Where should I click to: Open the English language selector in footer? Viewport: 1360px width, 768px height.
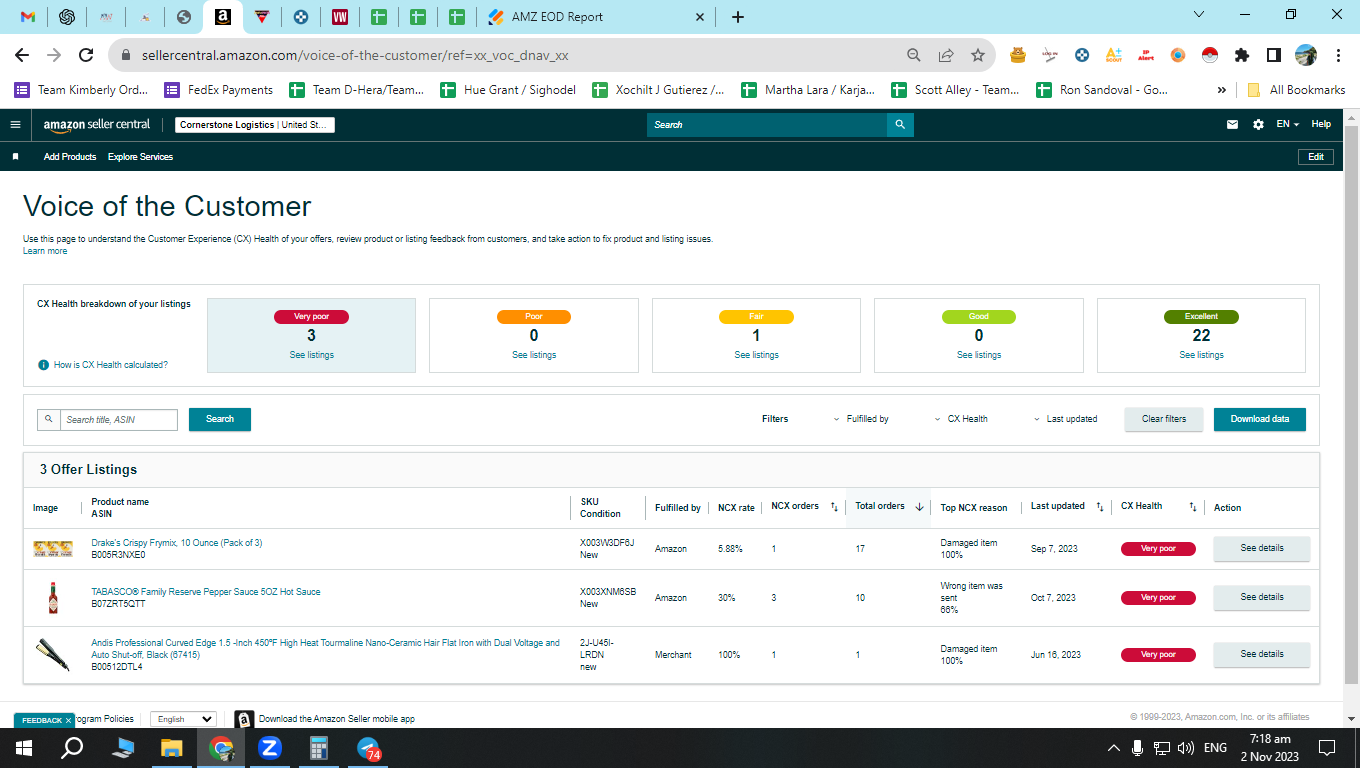tap(183, 719)
